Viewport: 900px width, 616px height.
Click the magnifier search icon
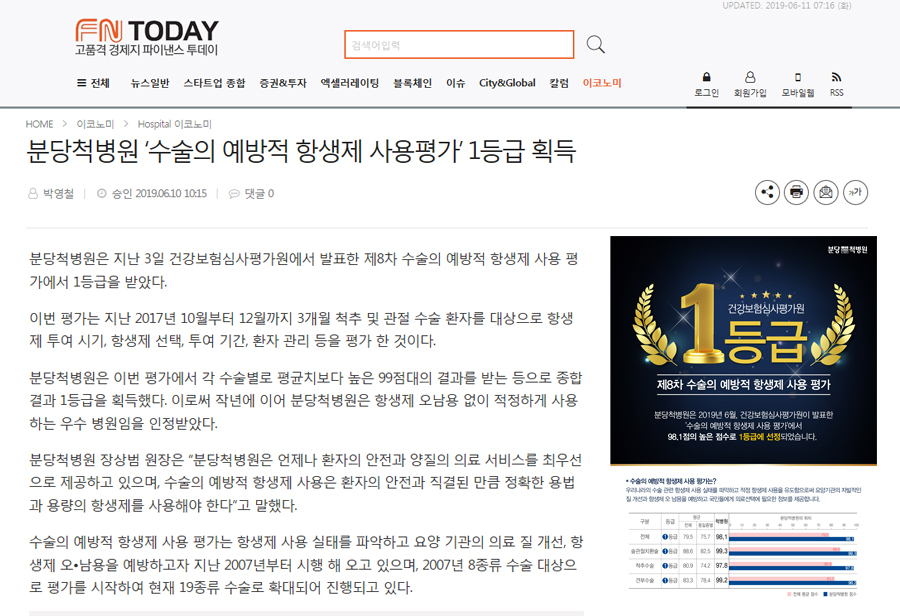pyautogui.click(x=595, y=44)
